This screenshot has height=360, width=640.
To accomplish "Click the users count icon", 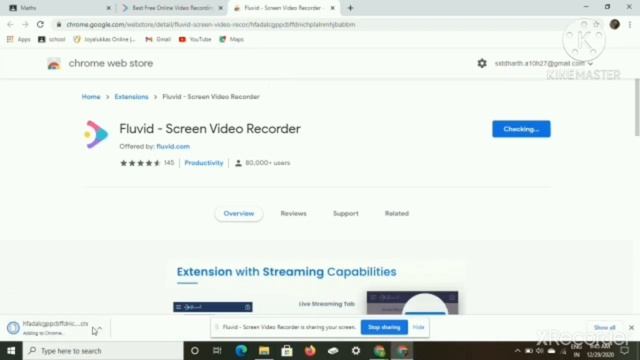I will coord(238,163).
